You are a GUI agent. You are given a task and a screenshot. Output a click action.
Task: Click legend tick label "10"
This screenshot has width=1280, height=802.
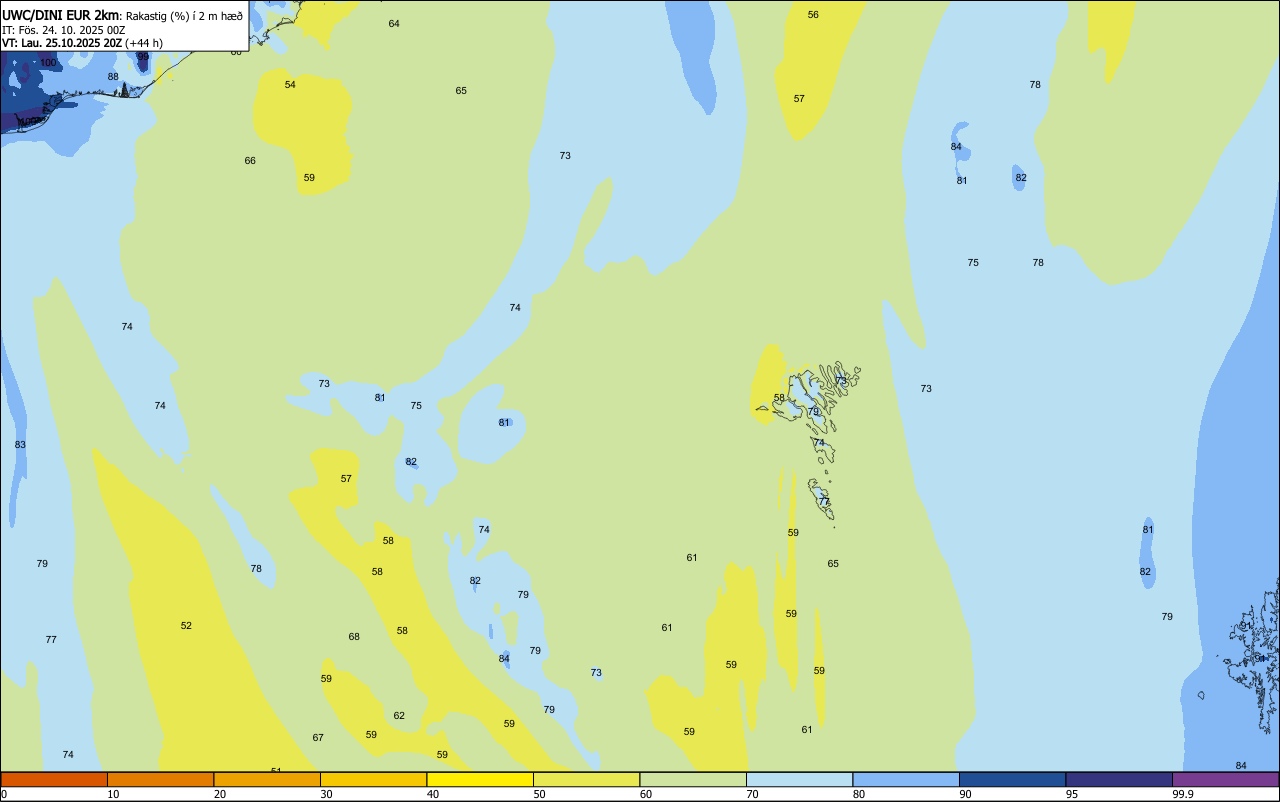(x=113, y=794)
